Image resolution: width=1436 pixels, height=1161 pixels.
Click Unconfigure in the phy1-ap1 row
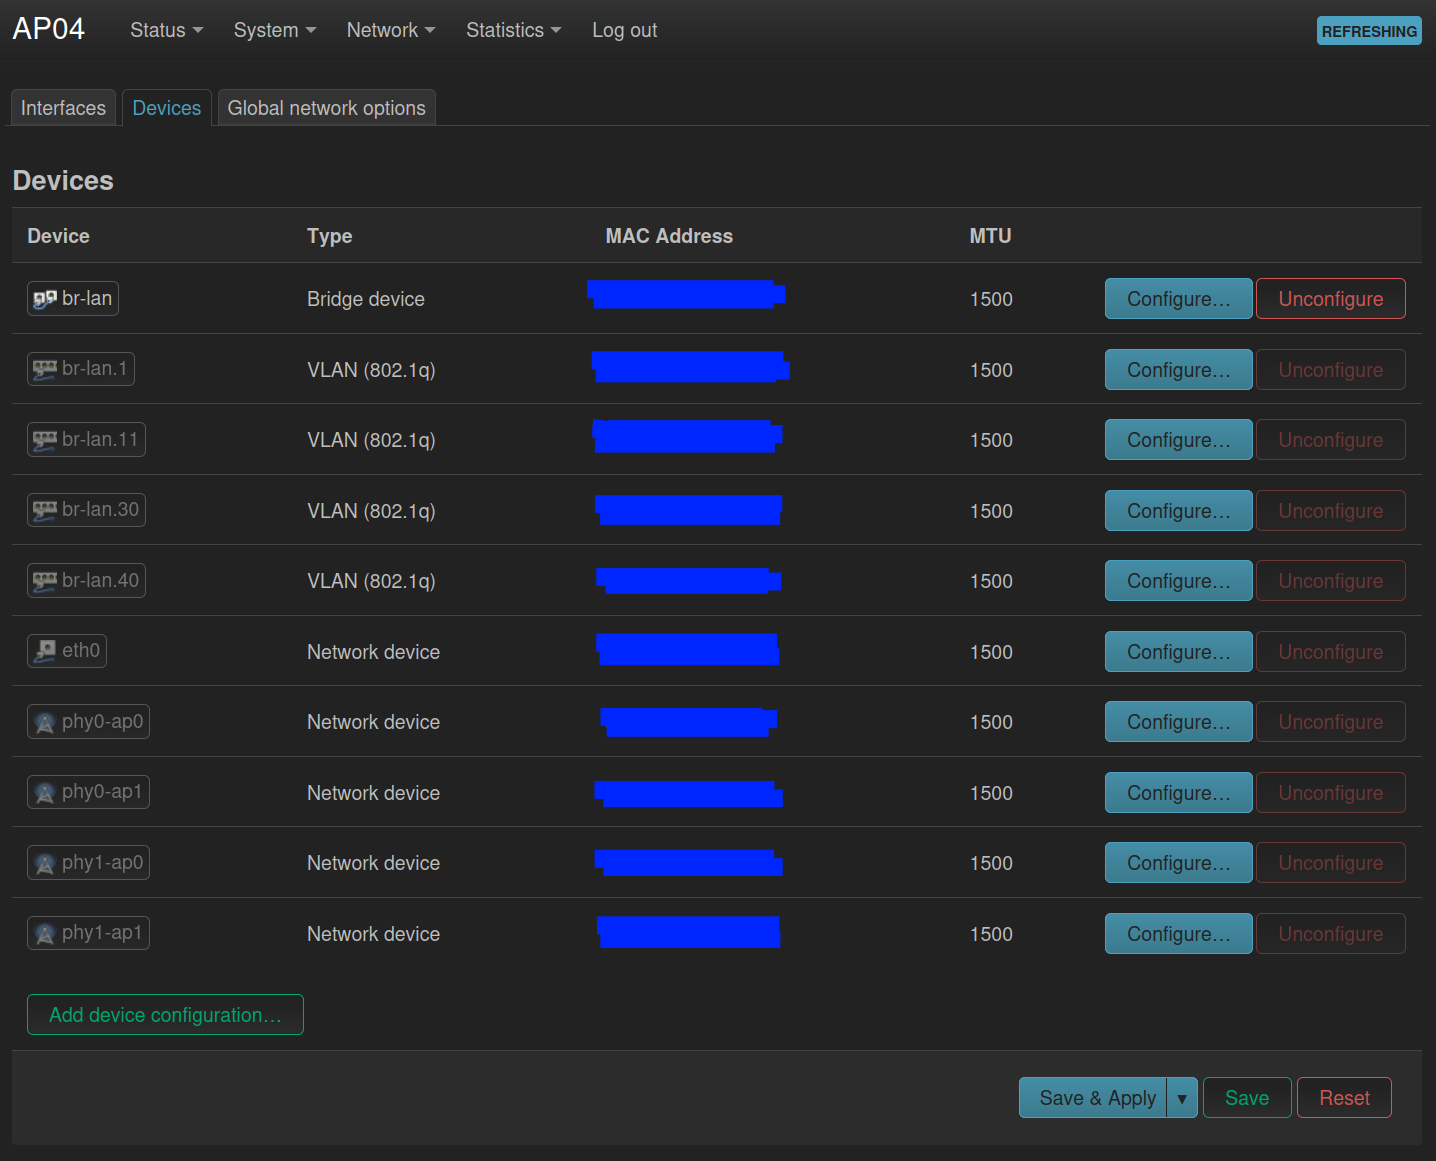tap(1331, 934)
